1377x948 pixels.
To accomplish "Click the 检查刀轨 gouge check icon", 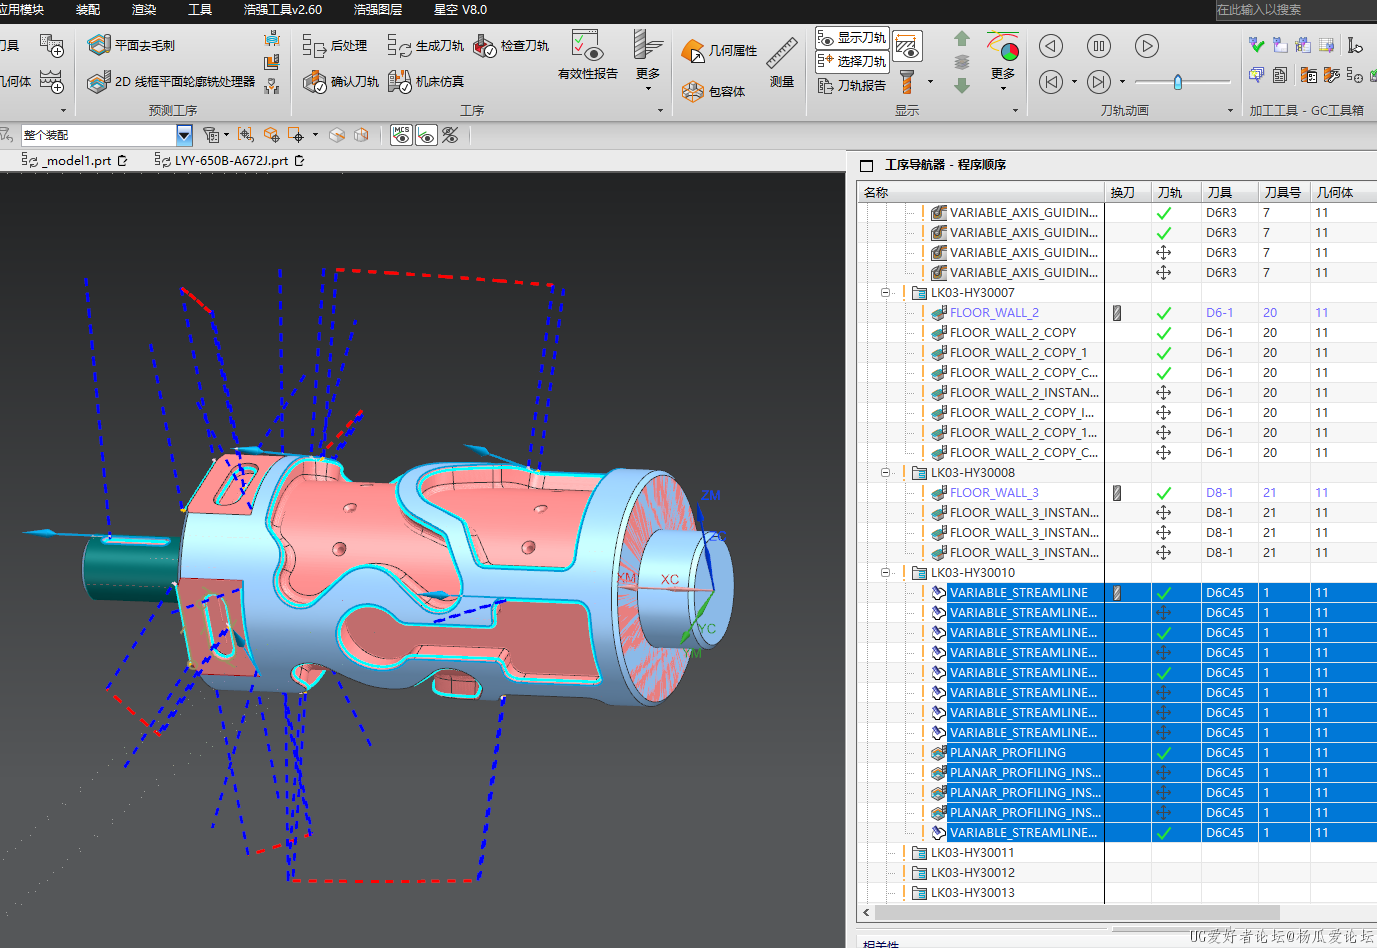I will pos(485,46).
